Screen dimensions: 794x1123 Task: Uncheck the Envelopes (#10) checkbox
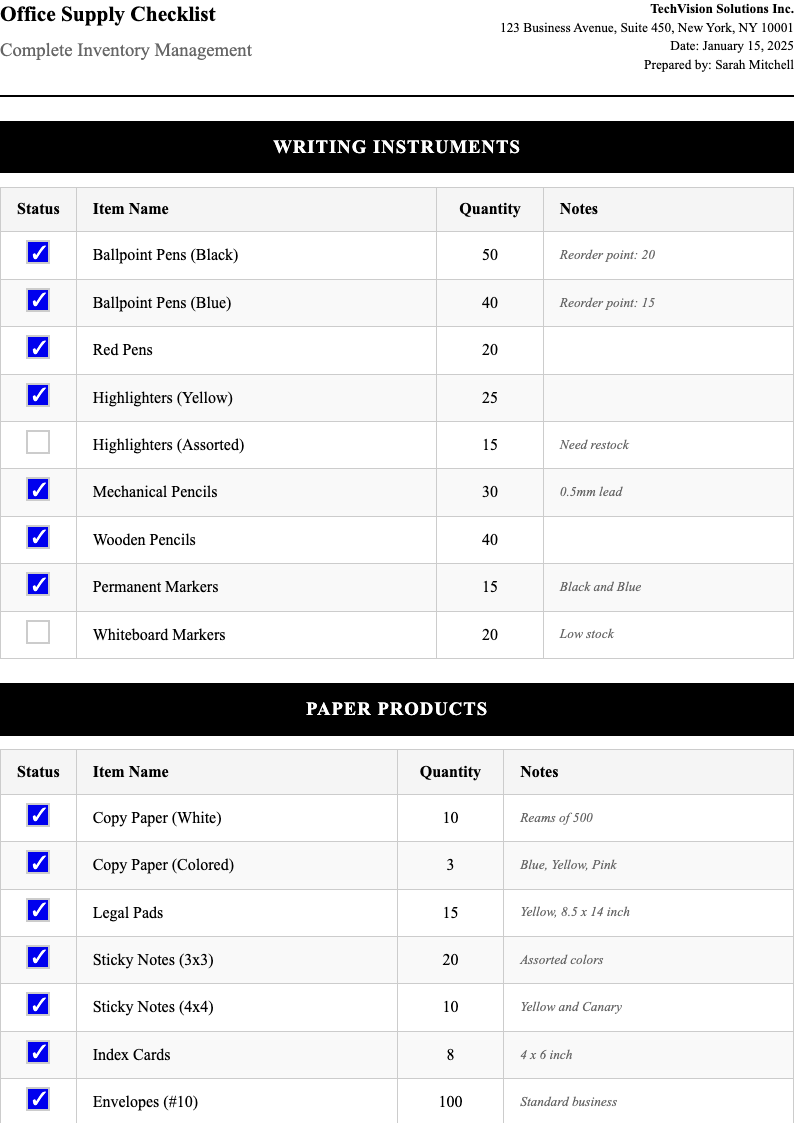point(38,1099)
